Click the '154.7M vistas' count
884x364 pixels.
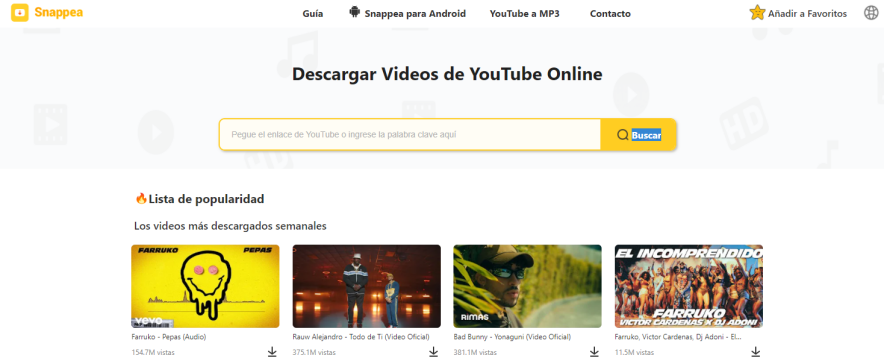click(x=153, y=353)
